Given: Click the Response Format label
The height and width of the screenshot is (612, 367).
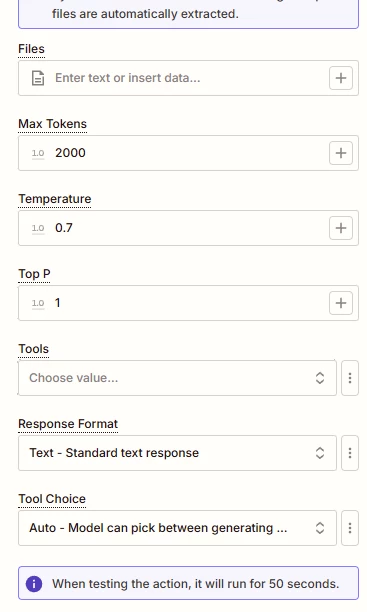Looking at the screenshot, I should 68,424.
